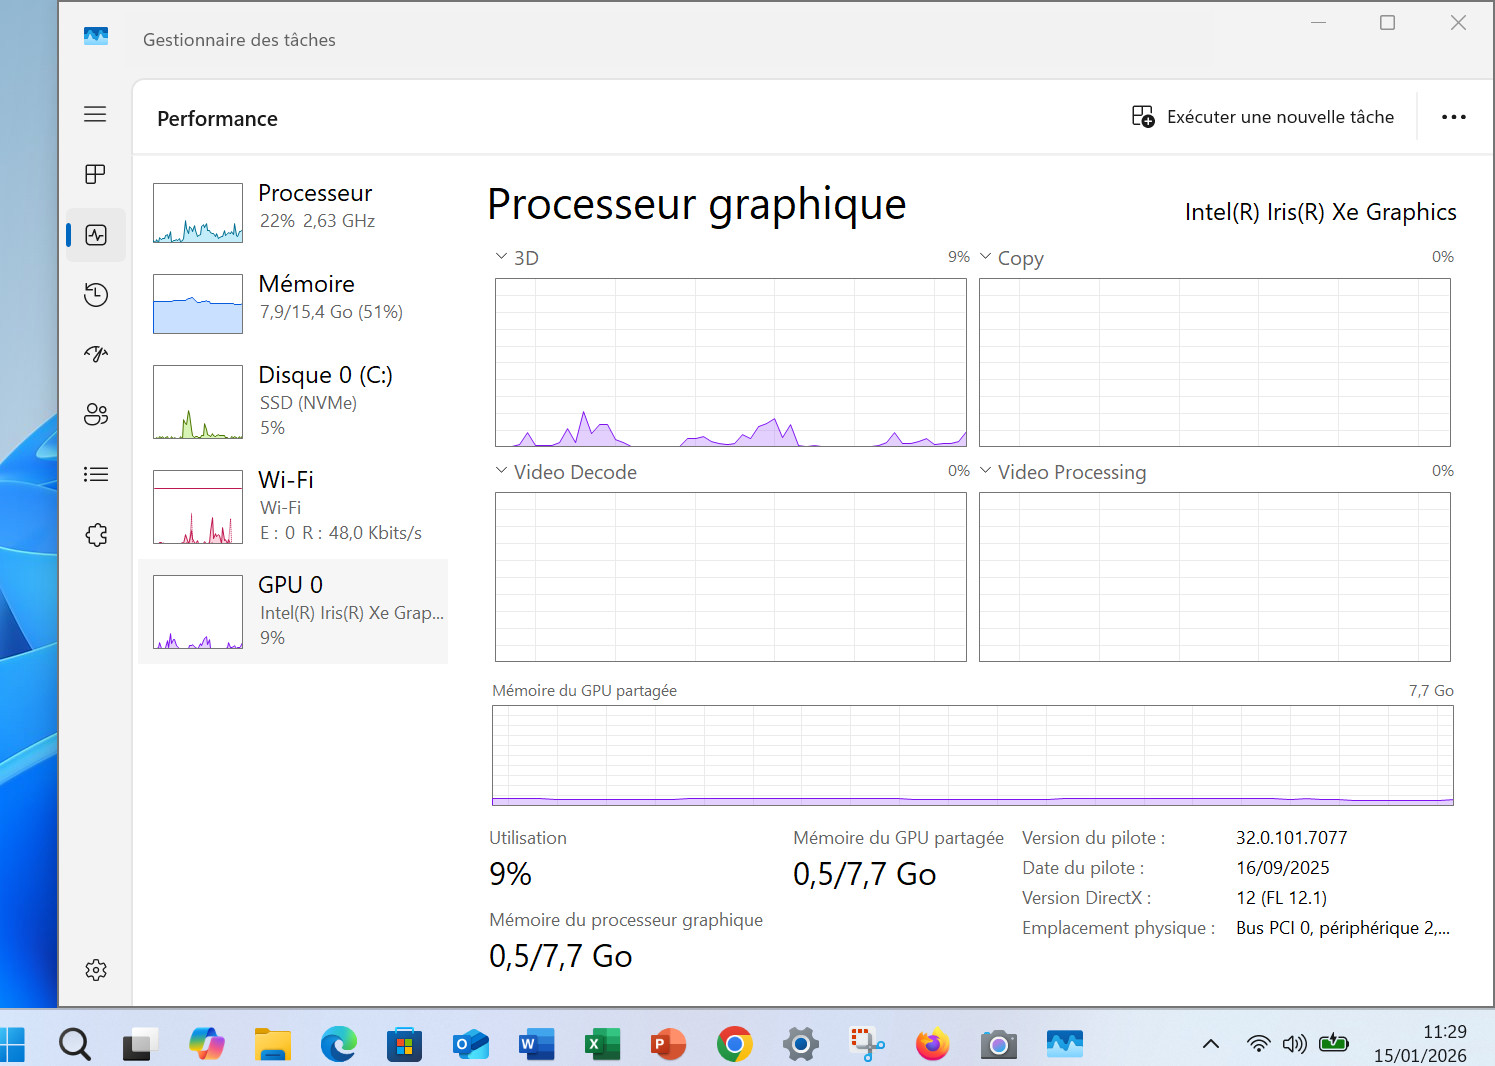Open Task Manager settings gear

pos(96,970)
